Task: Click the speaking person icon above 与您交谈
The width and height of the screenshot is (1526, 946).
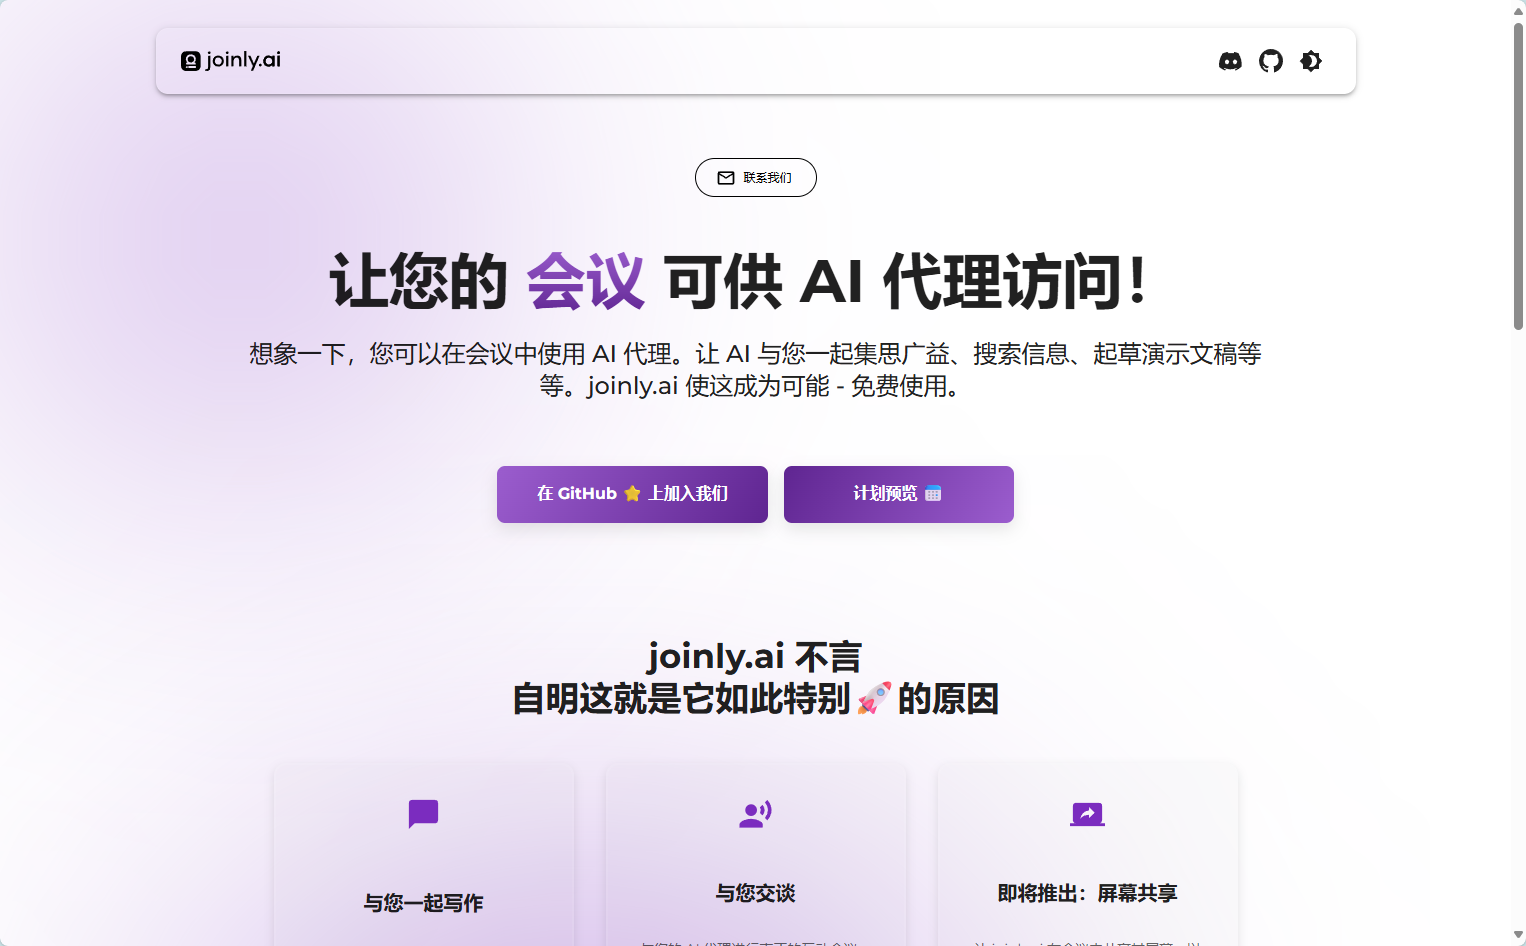Action: pos(755,814)
